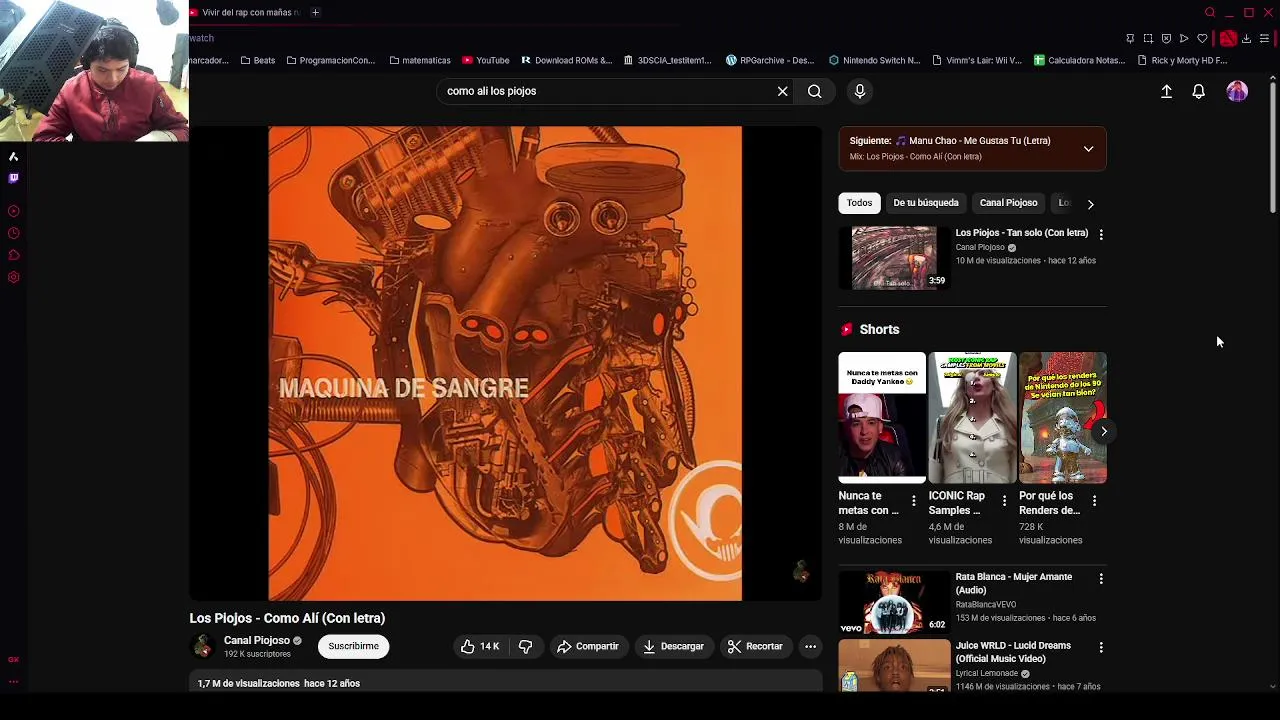The image size is (1280, 720).
Task: Open options for ICONIC Rap Samples short
Action: pos(1004,500)
